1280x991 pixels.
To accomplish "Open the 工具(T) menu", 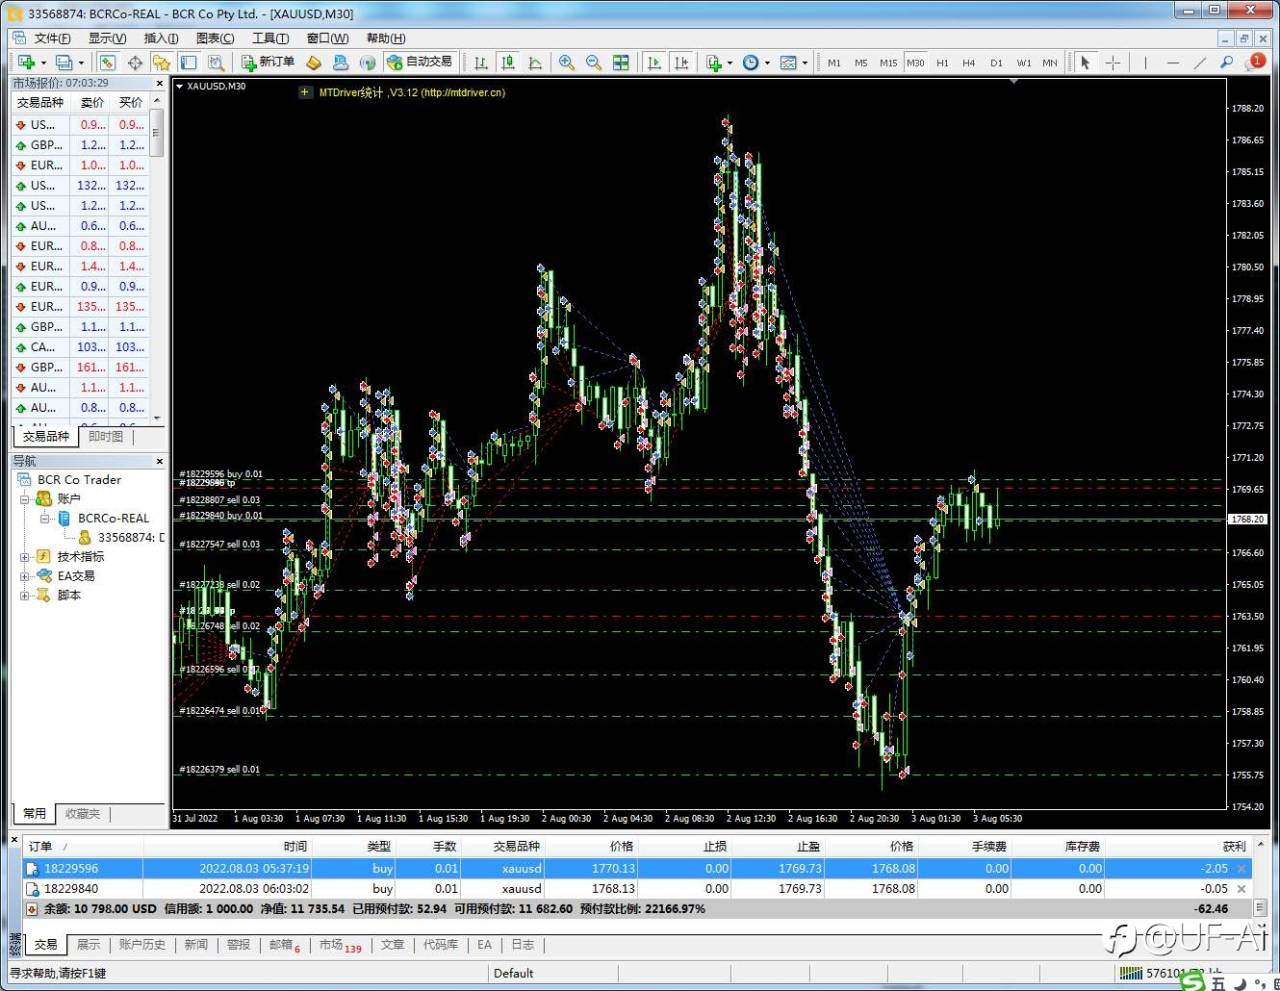I will pyautogui.click(x=270, y=38).
